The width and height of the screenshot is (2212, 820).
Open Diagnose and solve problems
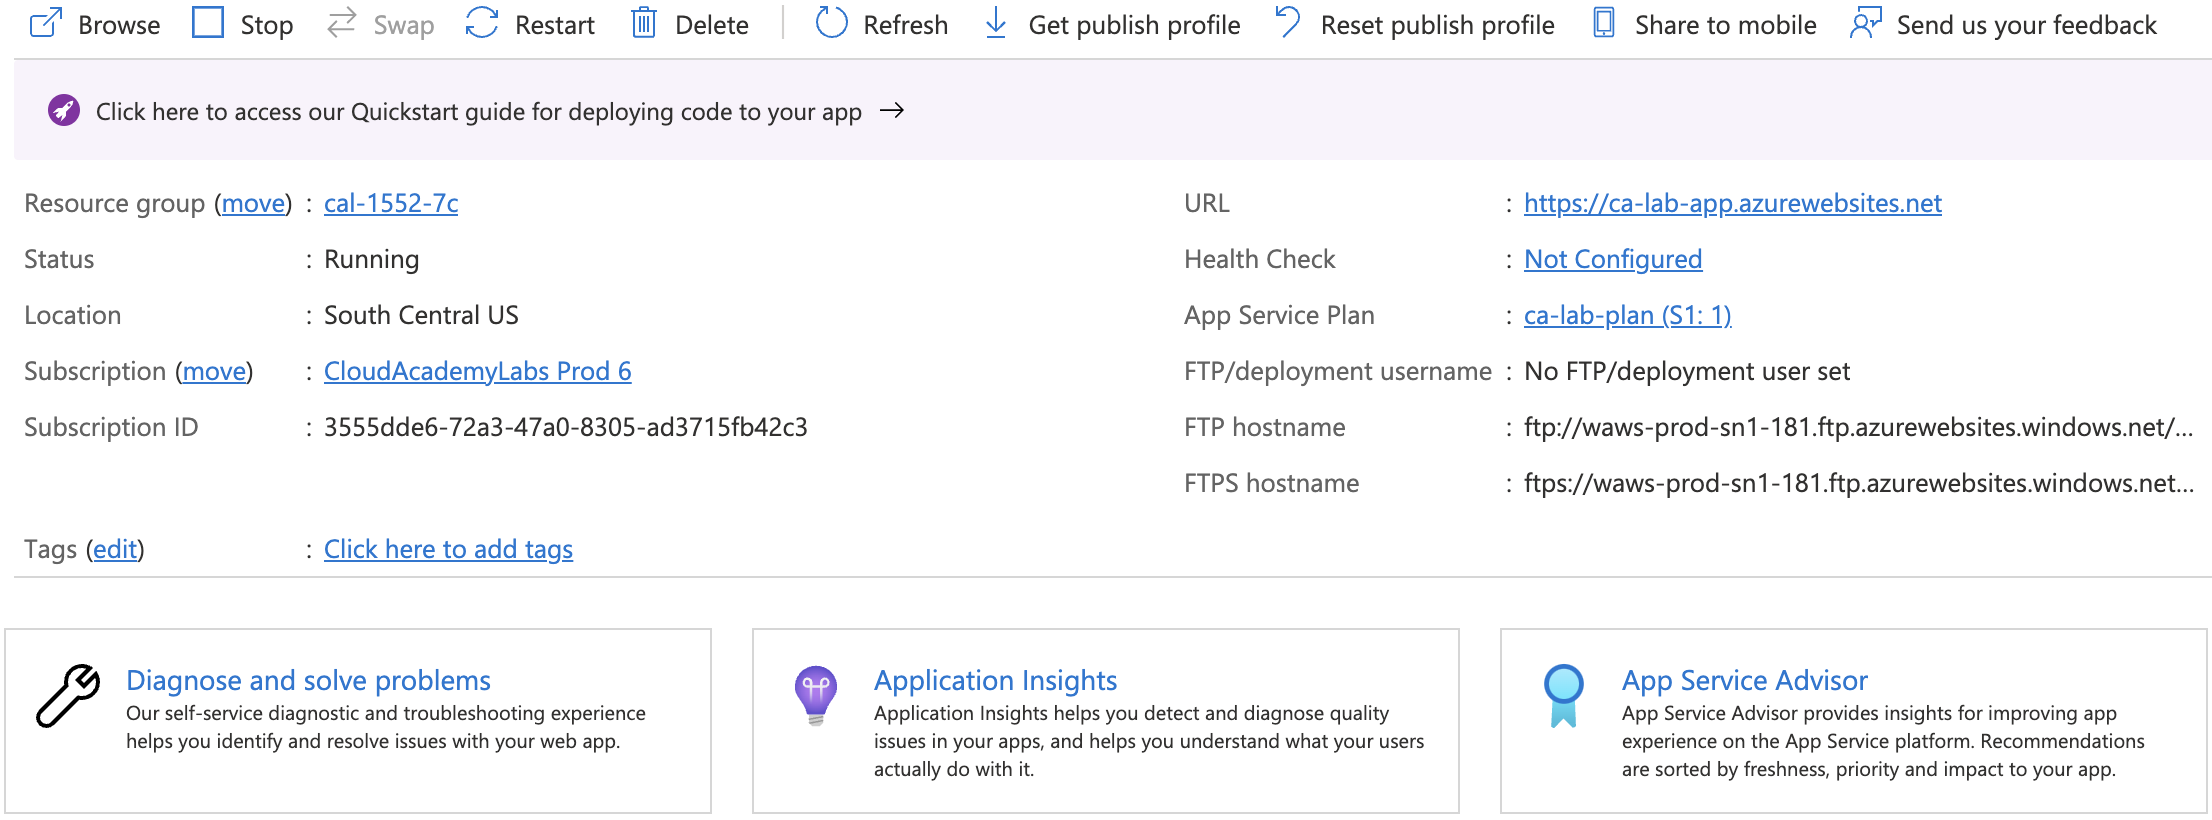click(308, 680)
